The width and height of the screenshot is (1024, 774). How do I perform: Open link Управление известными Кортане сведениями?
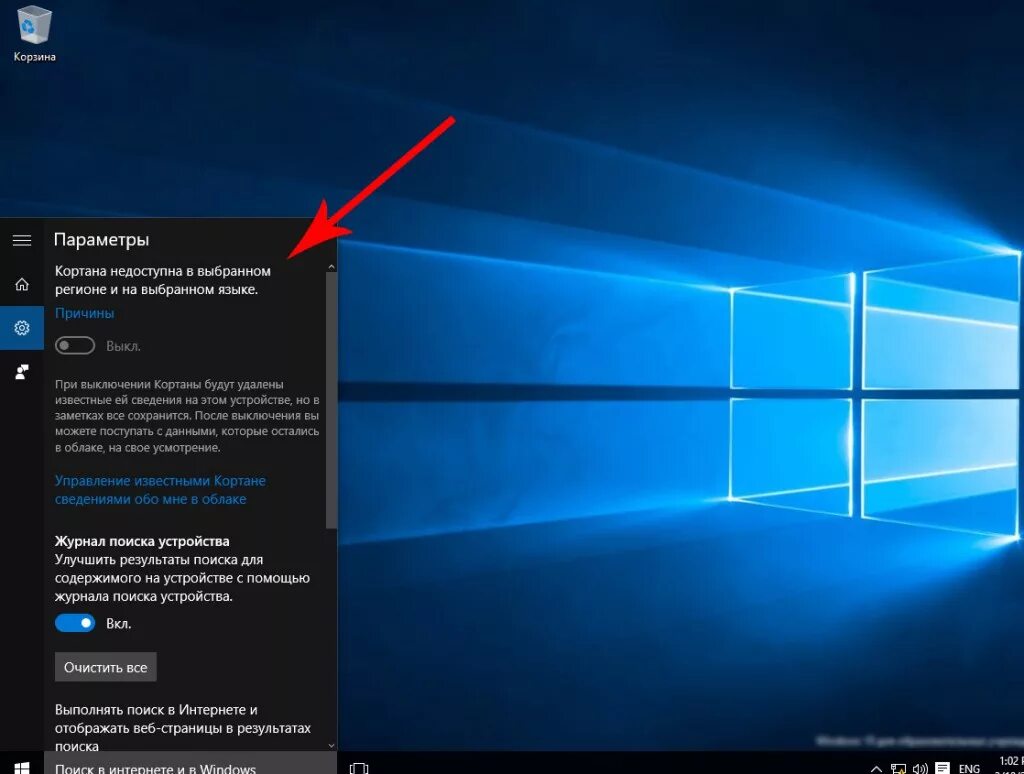coord(160,489)
